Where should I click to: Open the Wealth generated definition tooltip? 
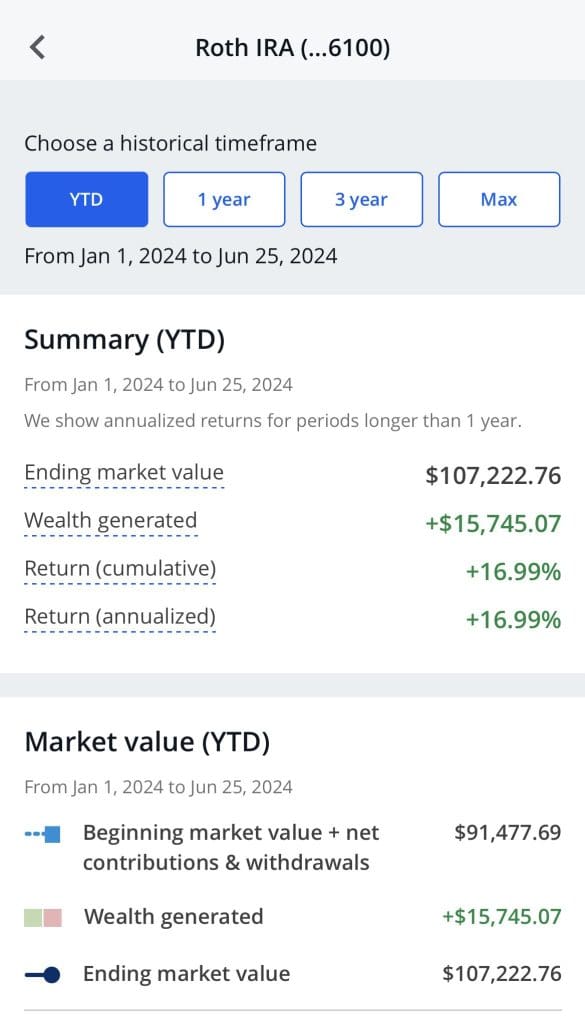[110, 521]
